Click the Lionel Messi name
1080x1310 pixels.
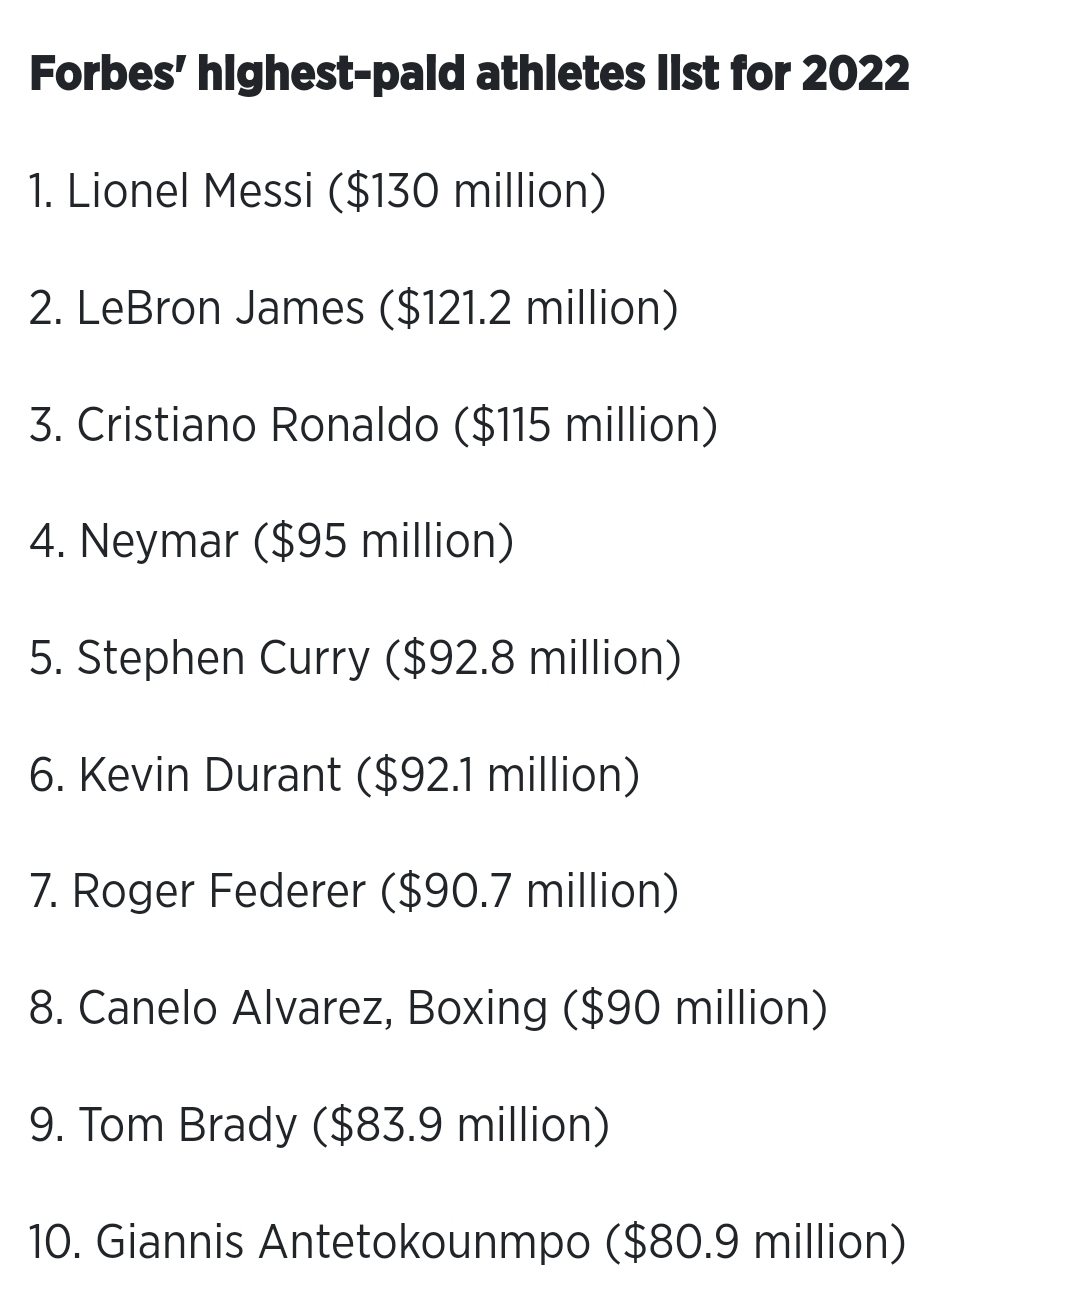pos(190,191)
